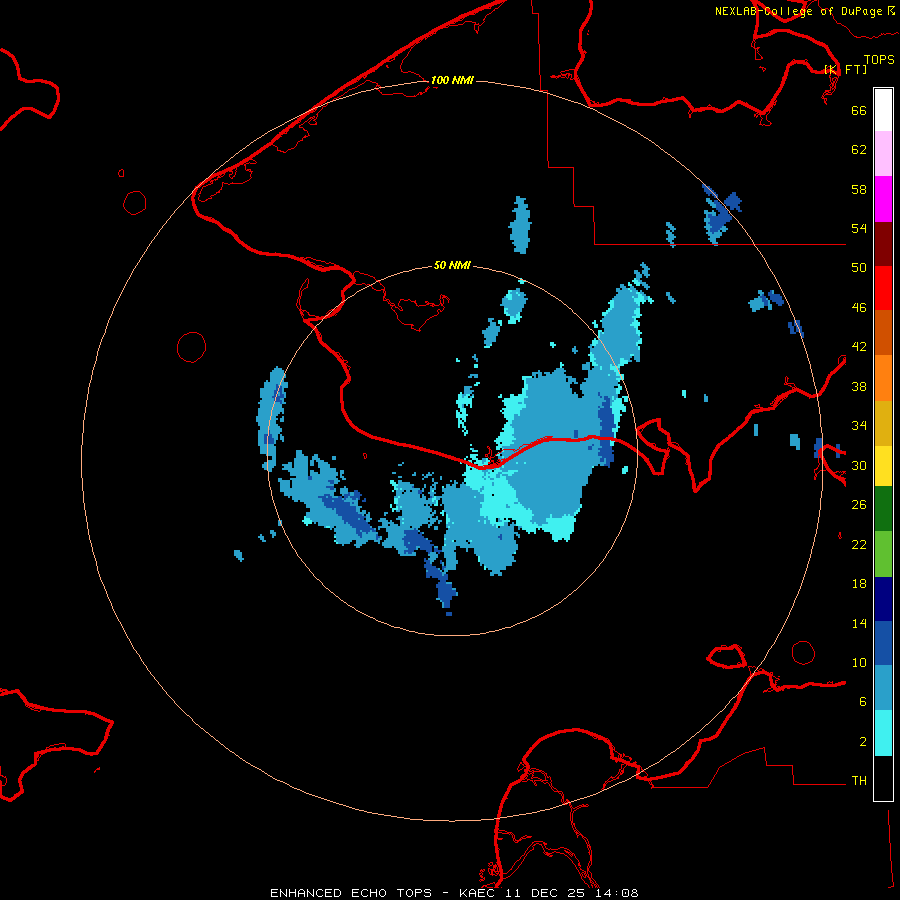Click the dark red 50-54 kft legend swatch
Screen dimensions: 900x900
(x=883, y=244)
